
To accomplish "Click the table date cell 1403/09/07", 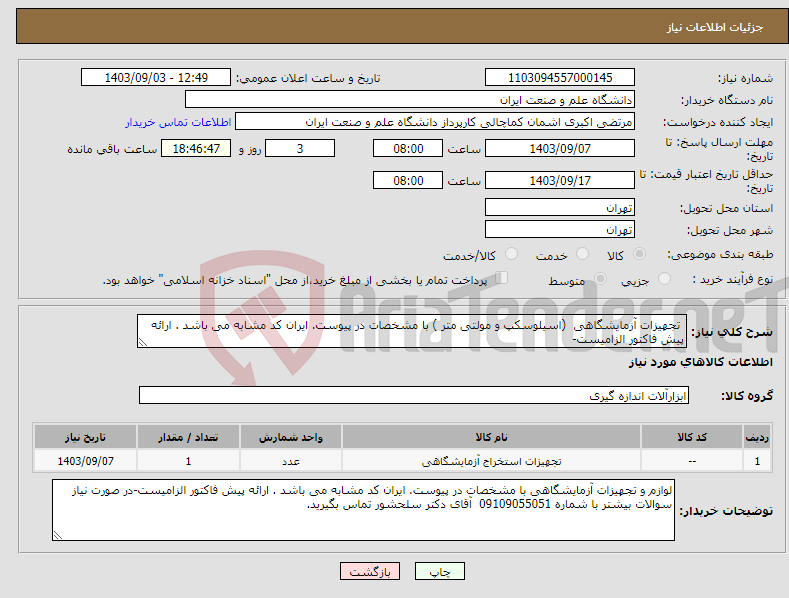I will click(x=86, y=461).
